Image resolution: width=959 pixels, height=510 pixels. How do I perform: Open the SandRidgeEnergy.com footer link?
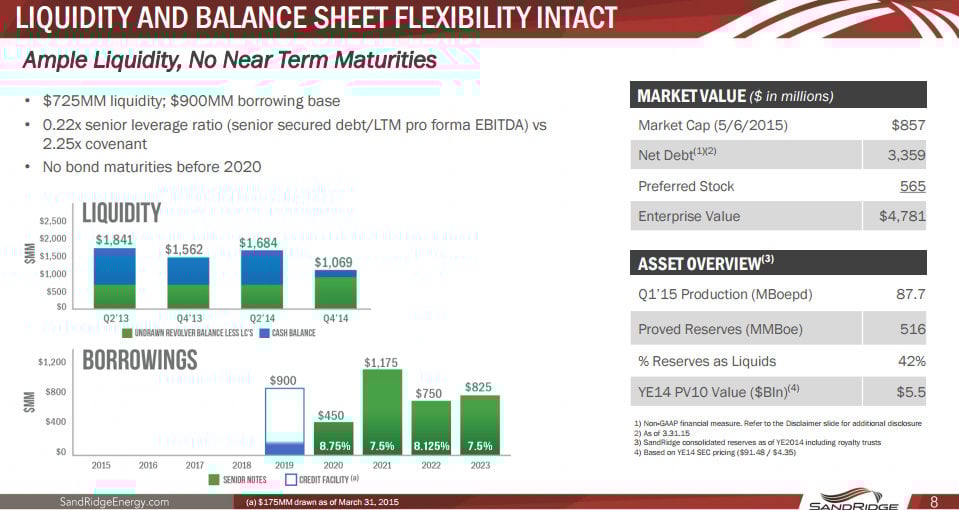[115, 500]
